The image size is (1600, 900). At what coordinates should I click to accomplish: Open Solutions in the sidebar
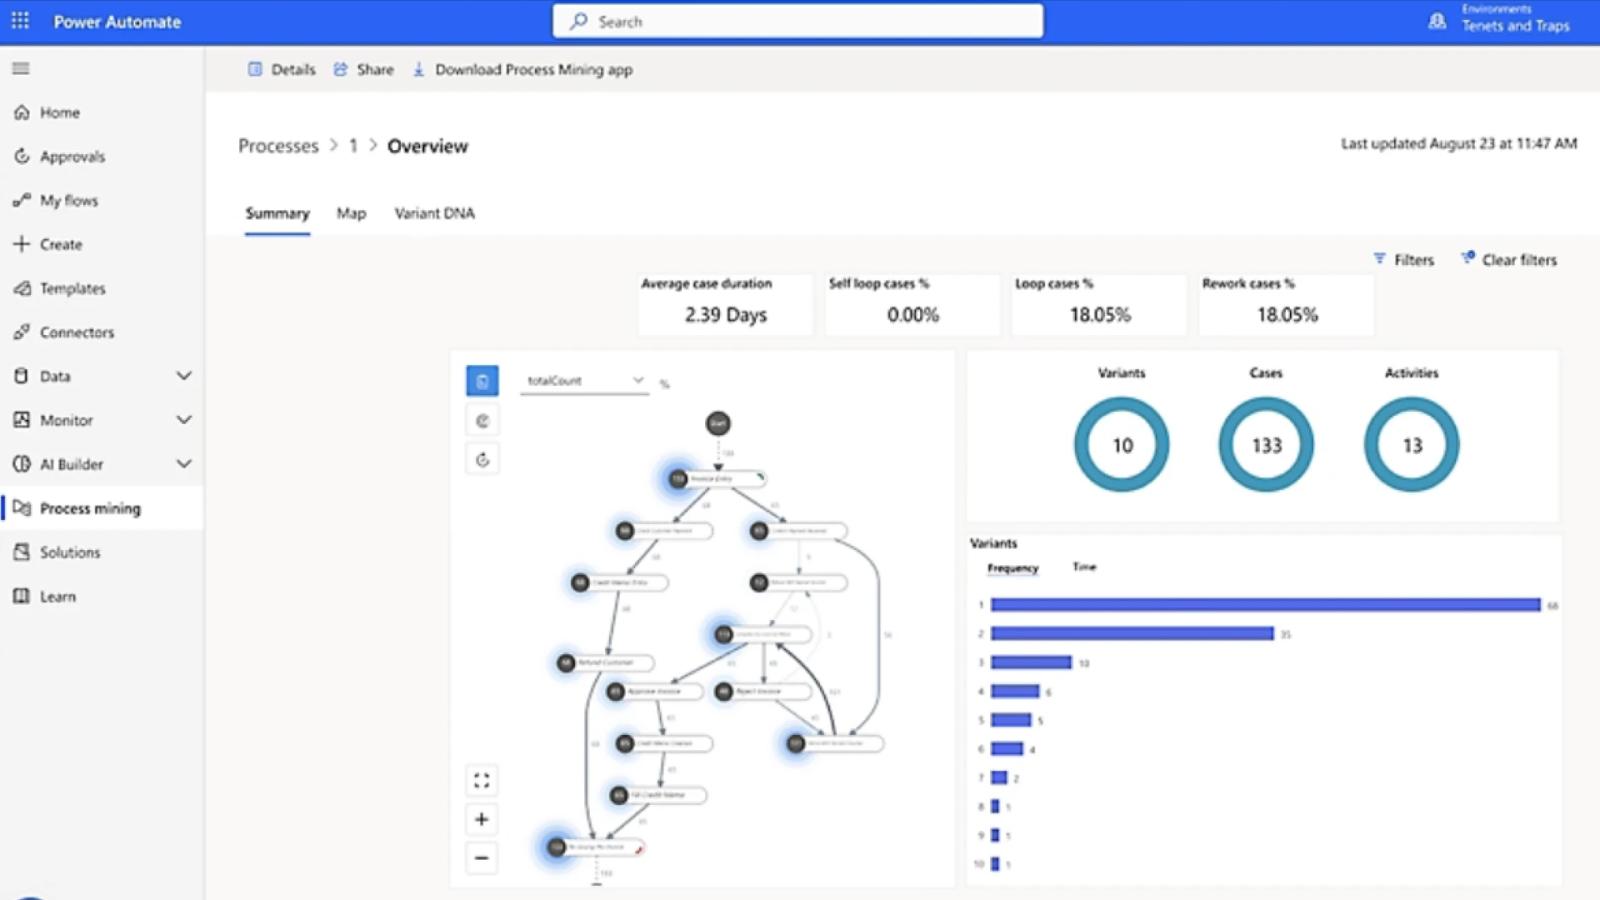point(57,553)
